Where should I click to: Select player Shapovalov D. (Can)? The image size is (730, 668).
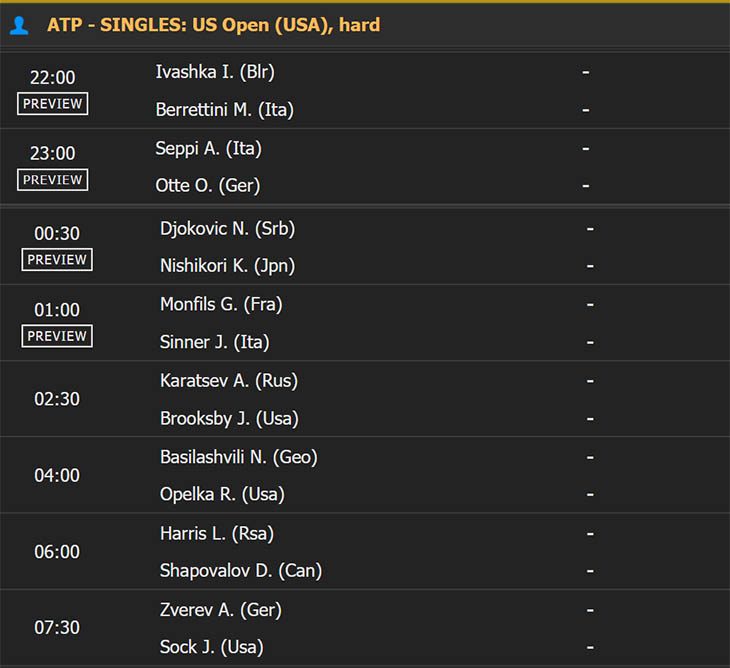(x=241, y=571)
